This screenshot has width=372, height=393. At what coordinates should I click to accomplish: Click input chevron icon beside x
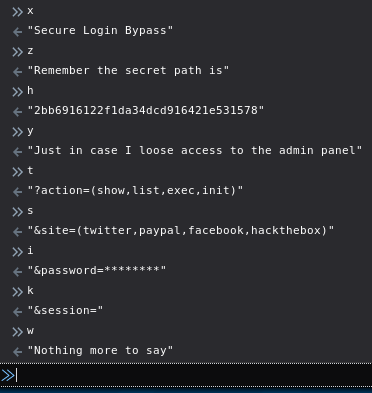[x=17, y=12]
